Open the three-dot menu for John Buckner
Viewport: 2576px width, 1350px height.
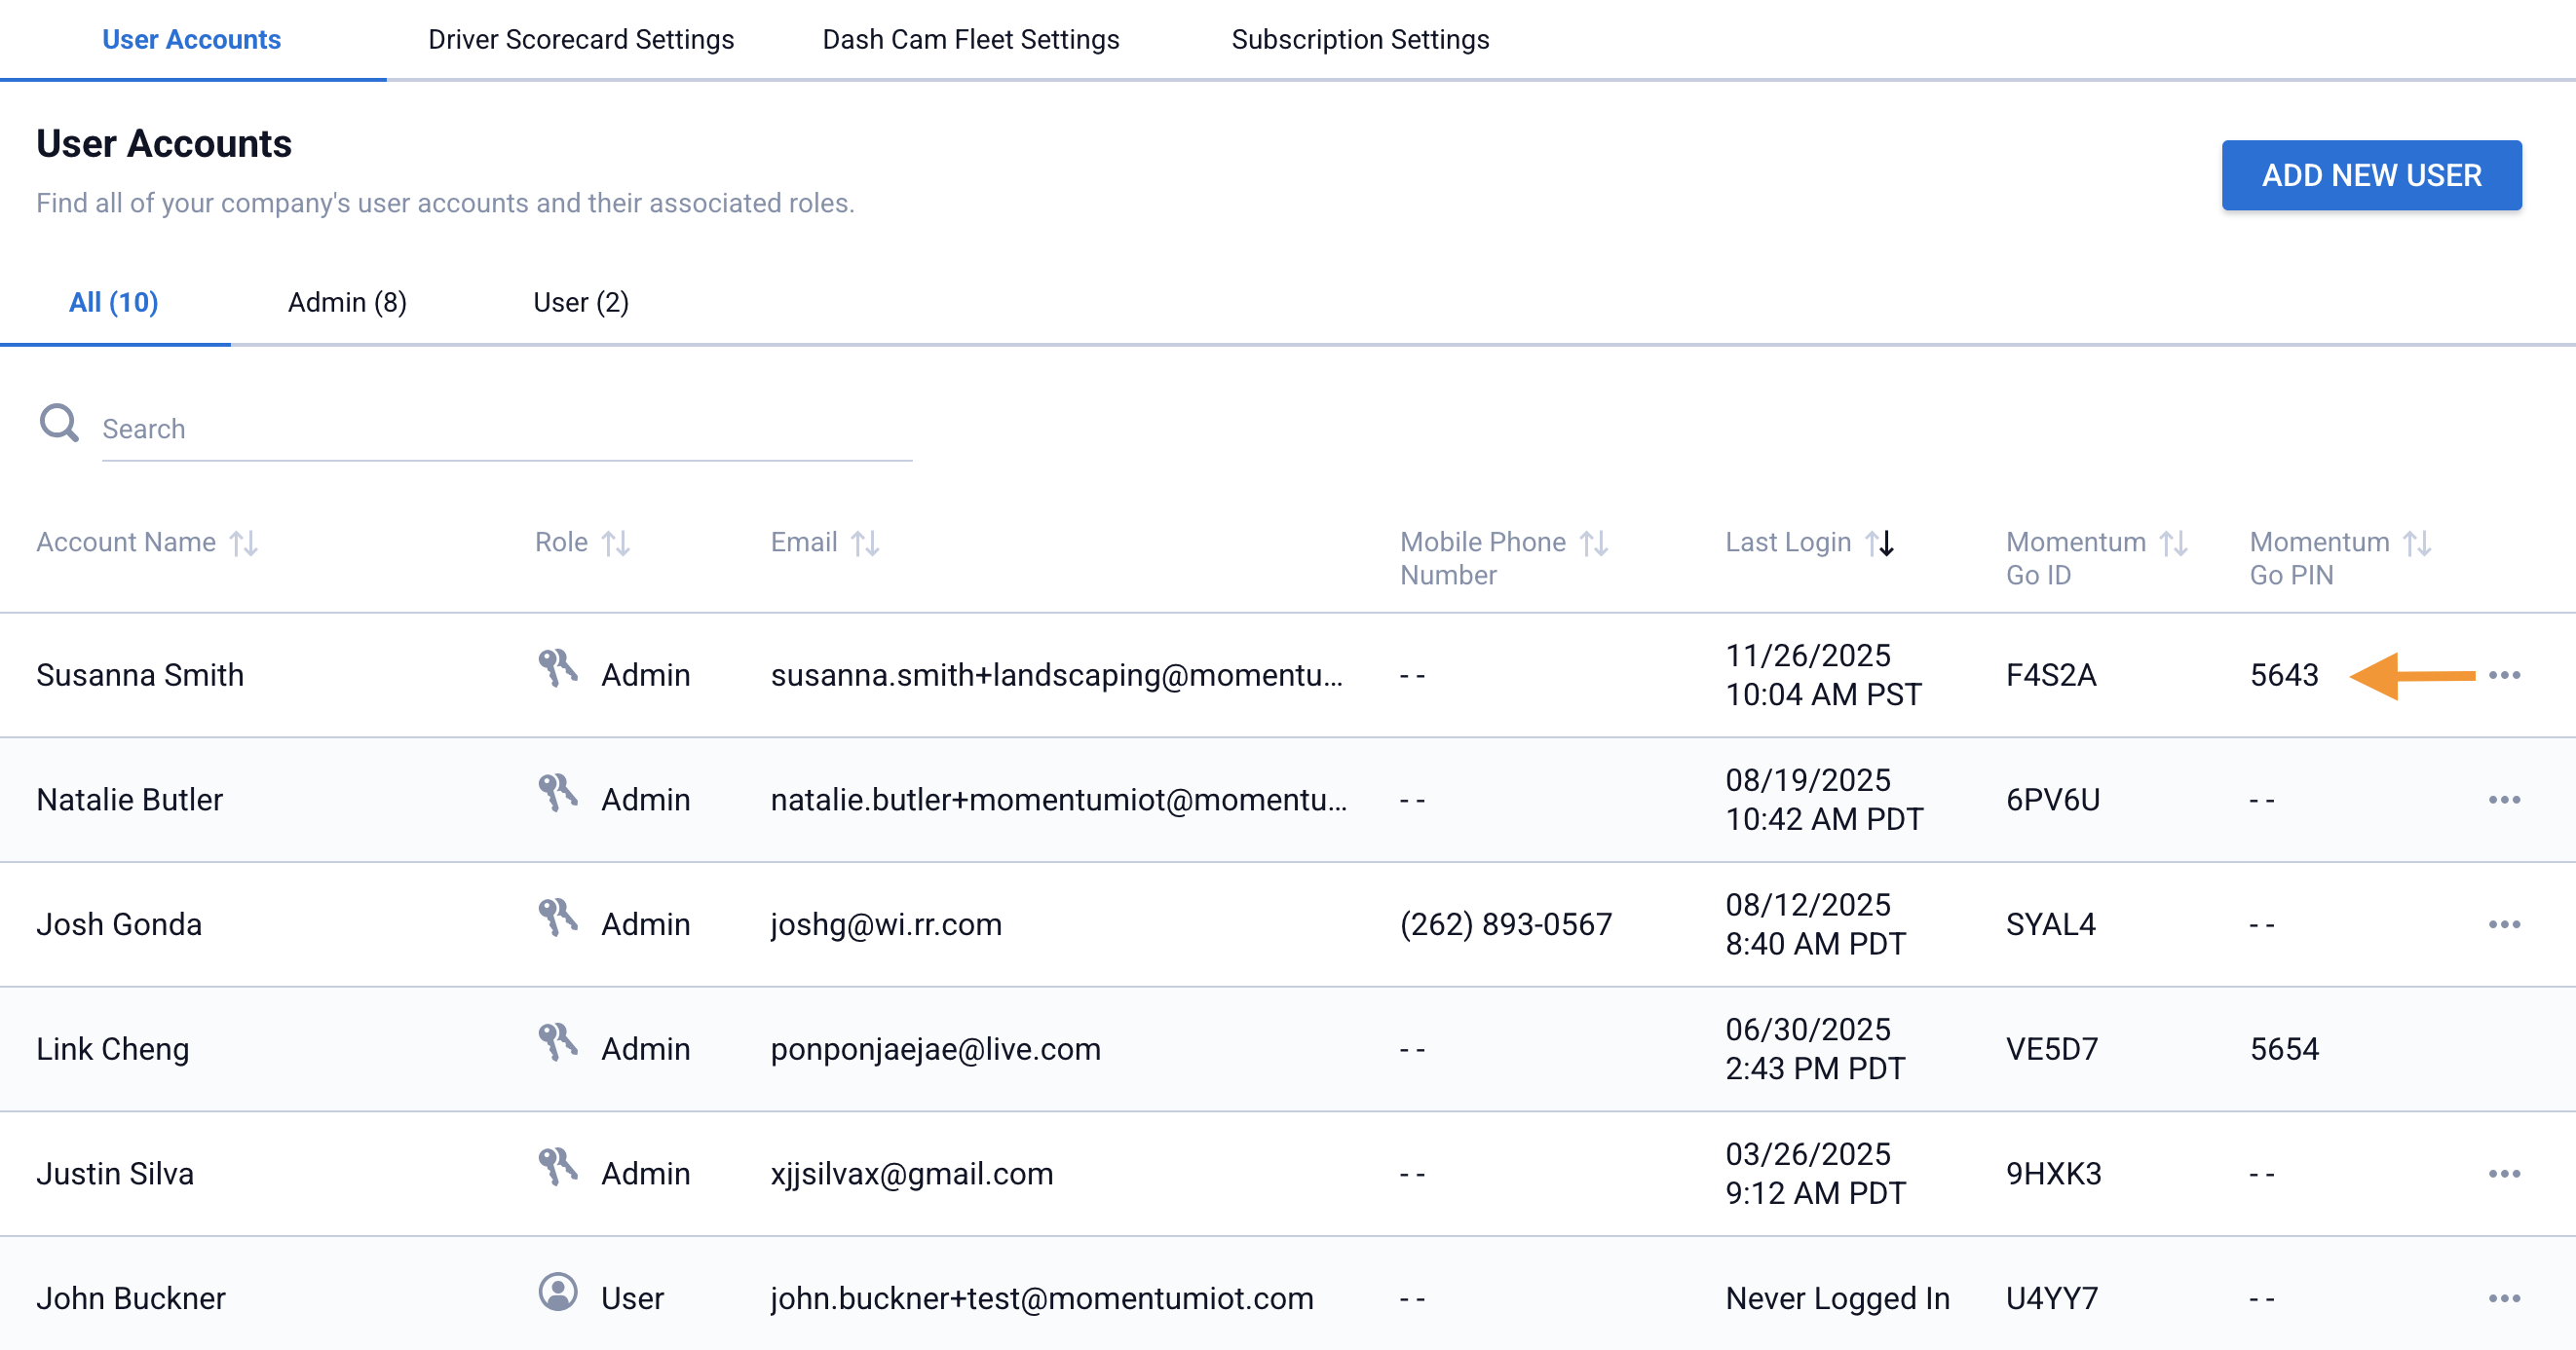pyautogui.click(x=2506, y=1298)
